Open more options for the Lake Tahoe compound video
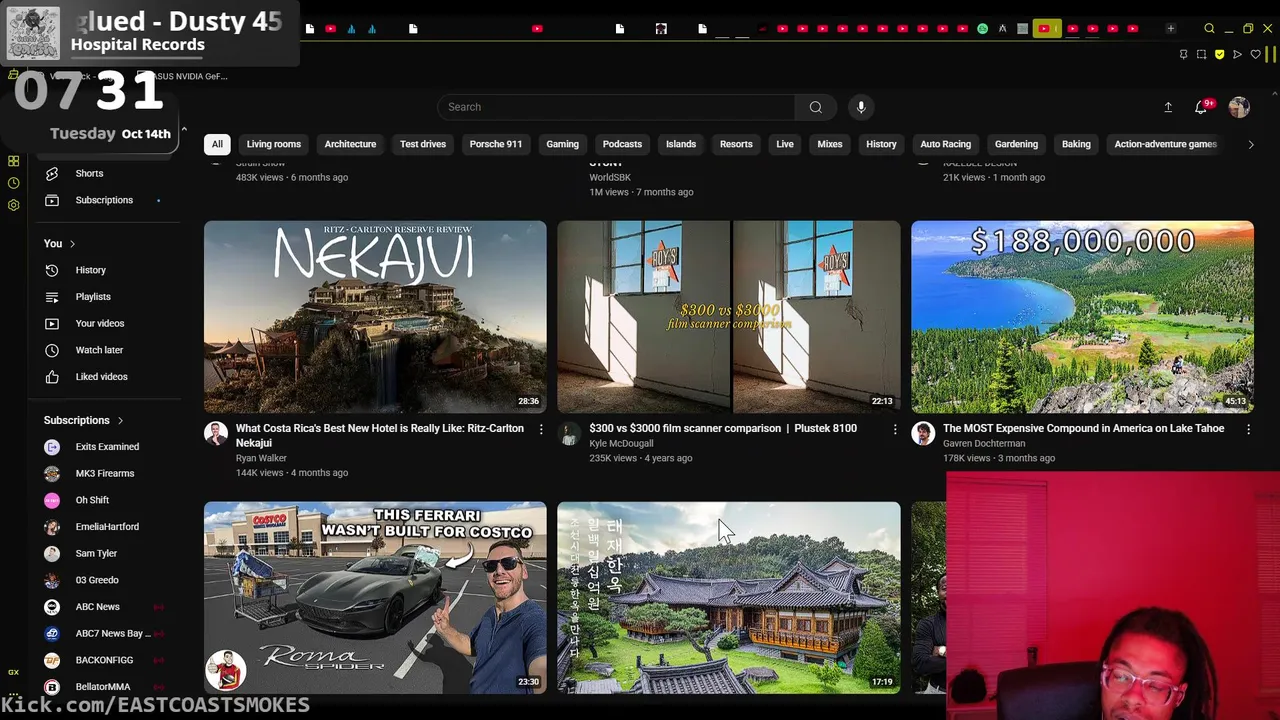 [1248, 429]
